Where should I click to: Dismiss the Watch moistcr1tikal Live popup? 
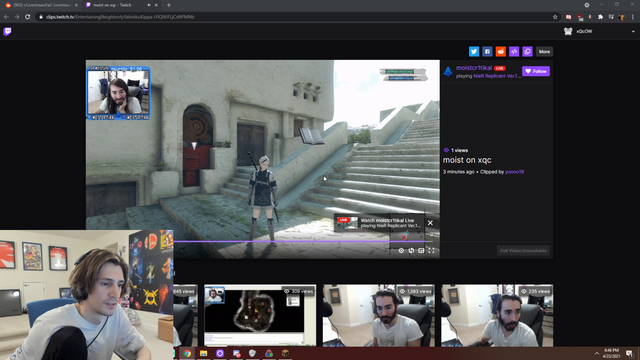tap(430, 223)
